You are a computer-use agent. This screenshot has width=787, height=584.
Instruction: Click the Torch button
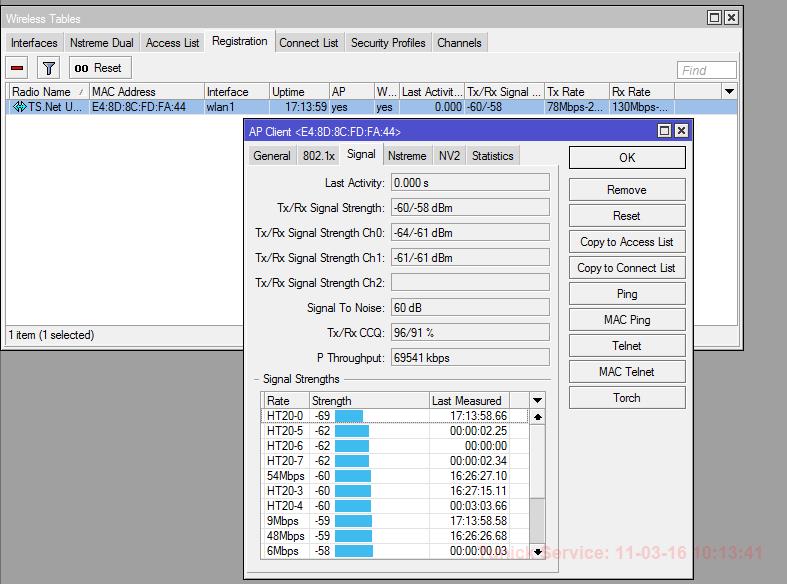627,398
